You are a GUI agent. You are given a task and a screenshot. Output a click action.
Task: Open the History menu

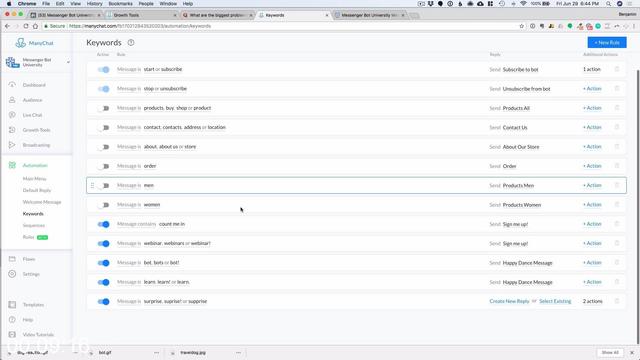click(94, 4)
